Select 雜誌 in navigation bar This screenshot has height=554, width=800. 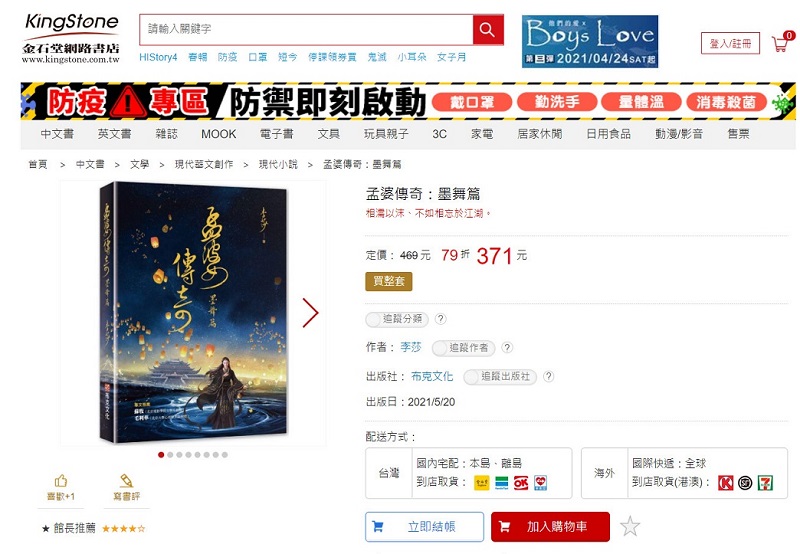tap(166, 134)
